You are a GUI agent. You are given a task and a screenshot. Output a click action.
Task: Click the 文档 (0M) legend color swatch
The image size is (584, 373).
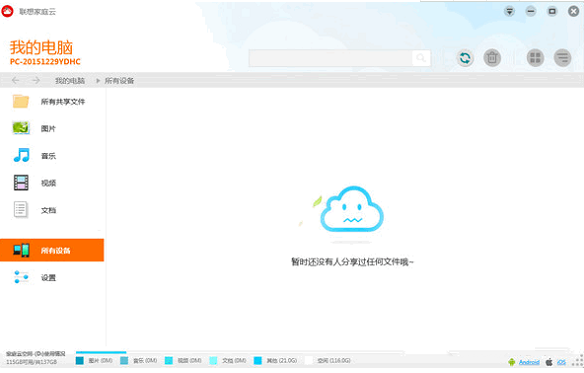point(213,361)
